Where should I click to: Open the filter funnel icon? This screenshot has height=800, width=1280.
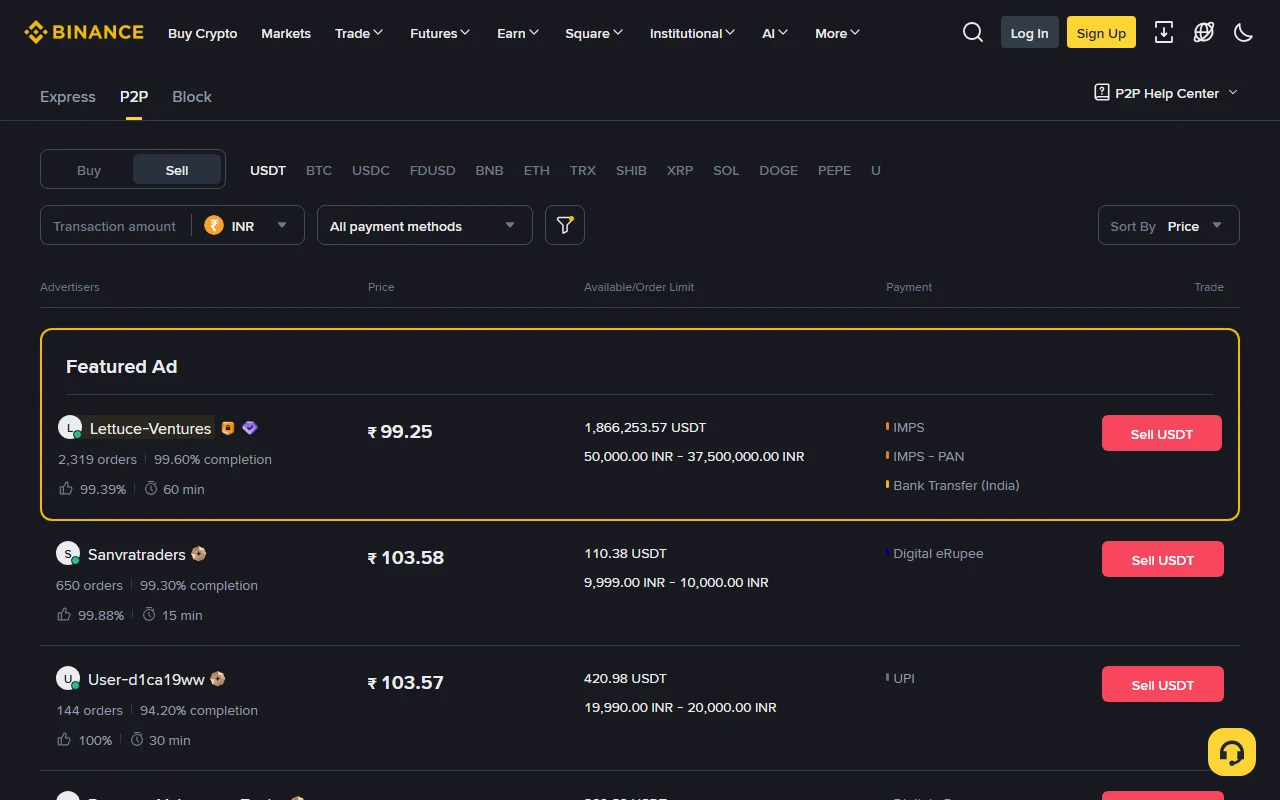coord(565,225)
